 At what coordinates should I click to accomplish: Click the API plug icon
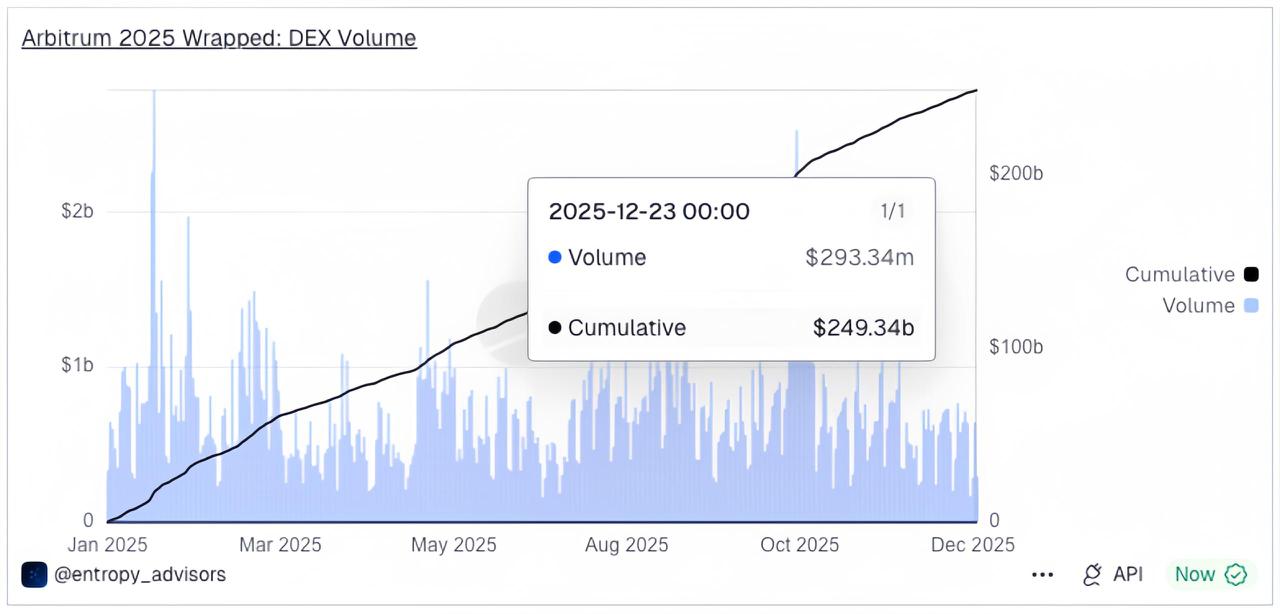(1092, 574)
